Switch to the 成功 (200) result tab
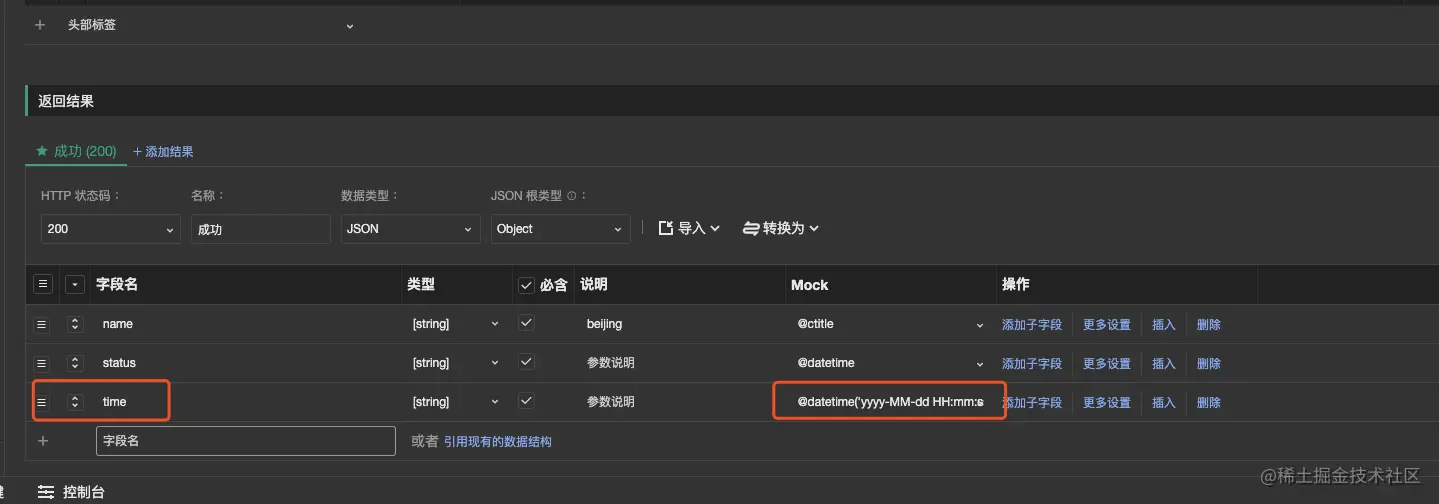This screenshot has width=1439, height=504. [76, 151]
